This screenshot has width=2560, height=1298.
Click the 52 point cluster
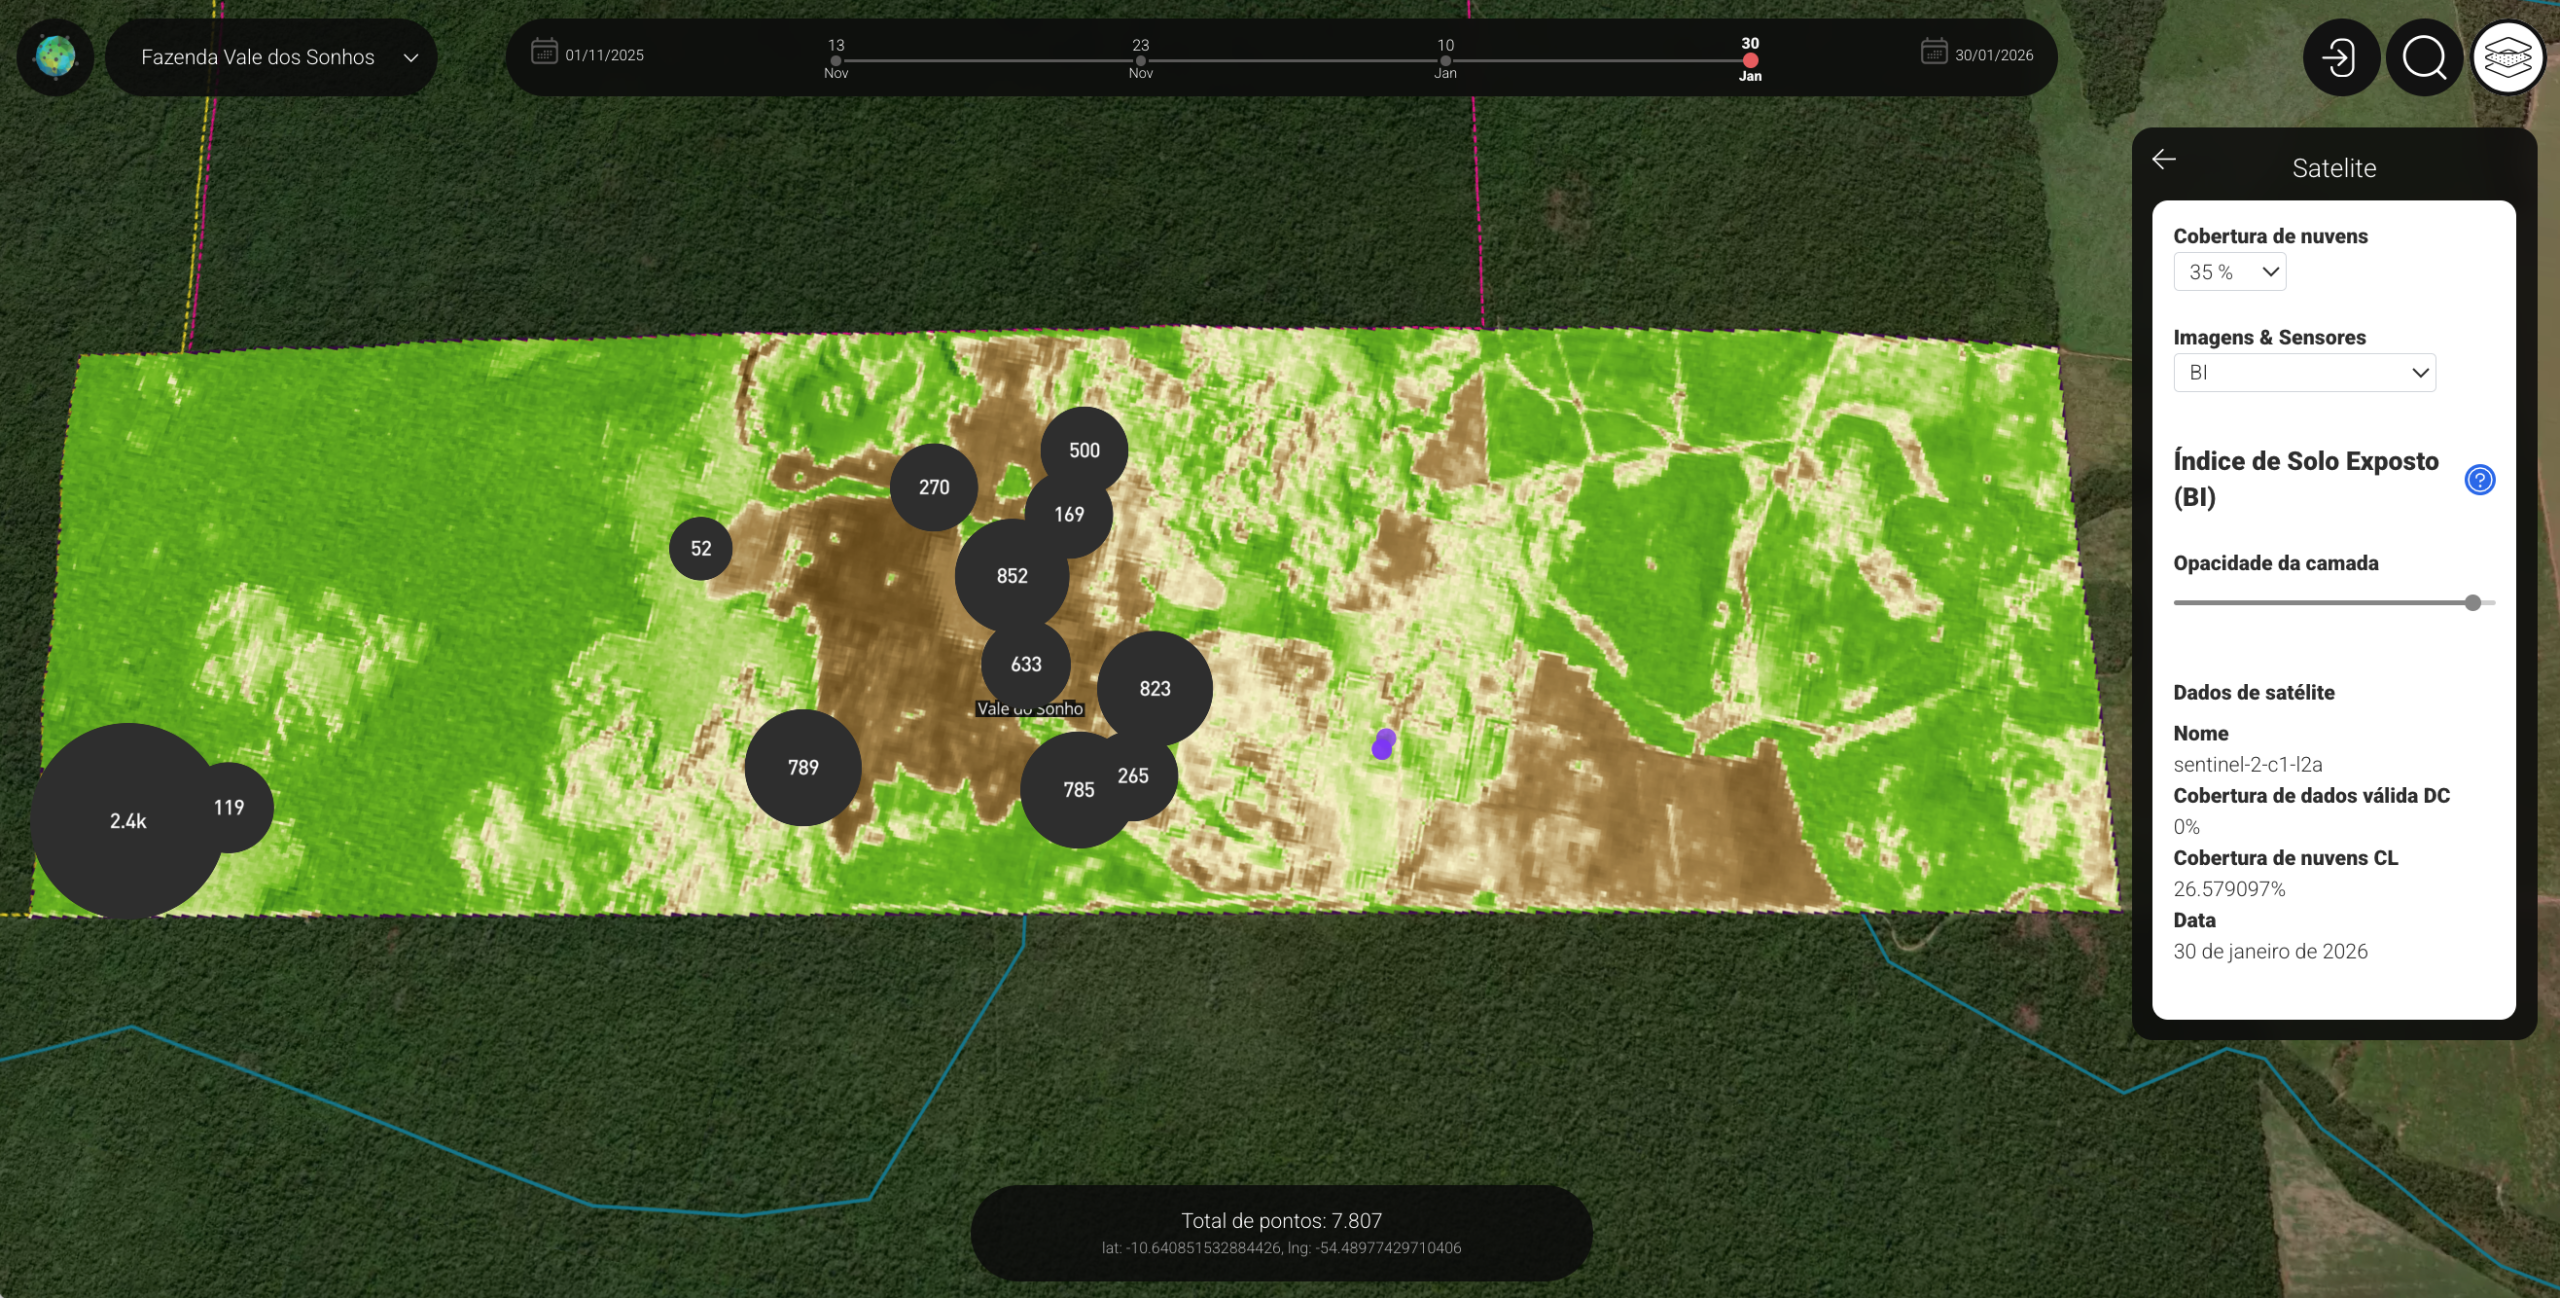(x=700, y=549)
